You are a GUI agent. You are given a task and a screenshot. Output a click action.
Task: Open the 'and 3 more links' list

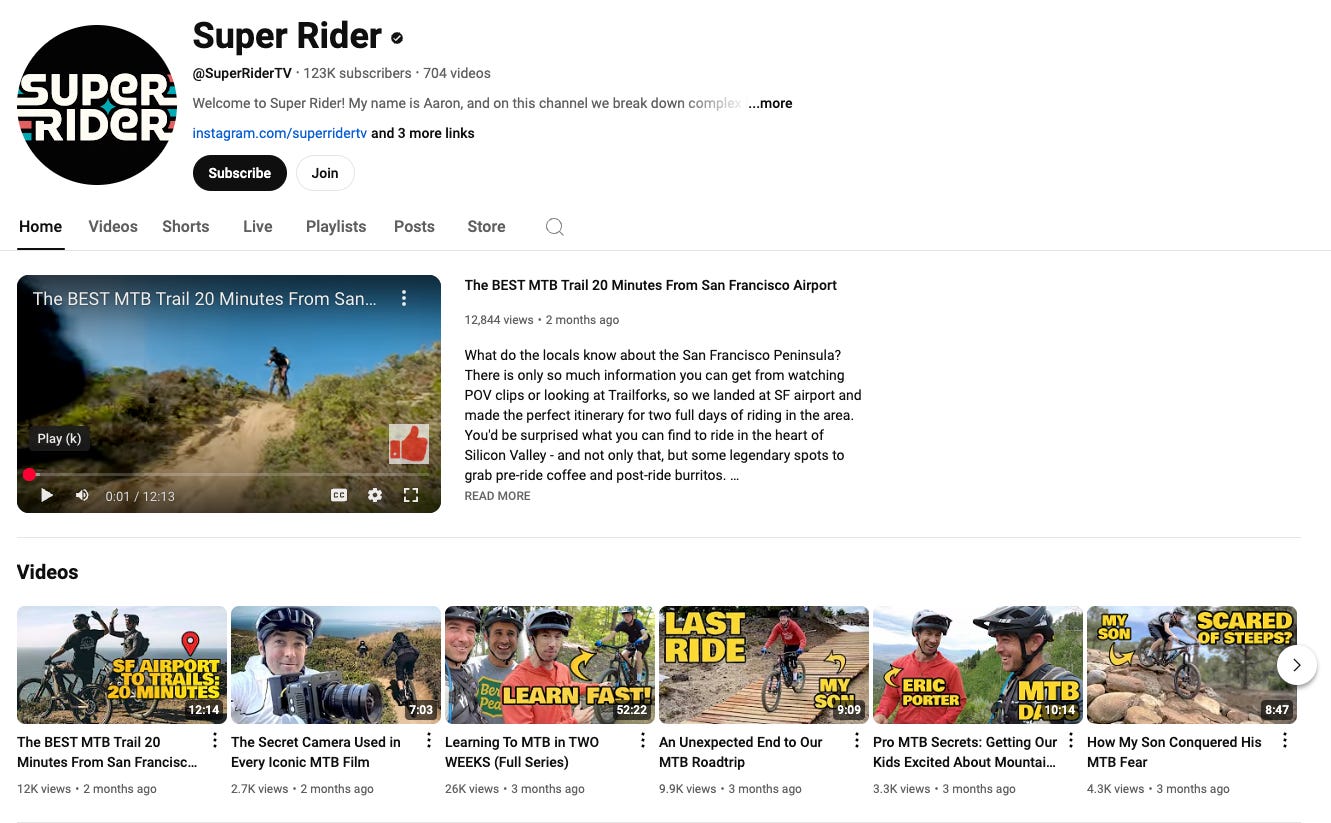point(423,133)
